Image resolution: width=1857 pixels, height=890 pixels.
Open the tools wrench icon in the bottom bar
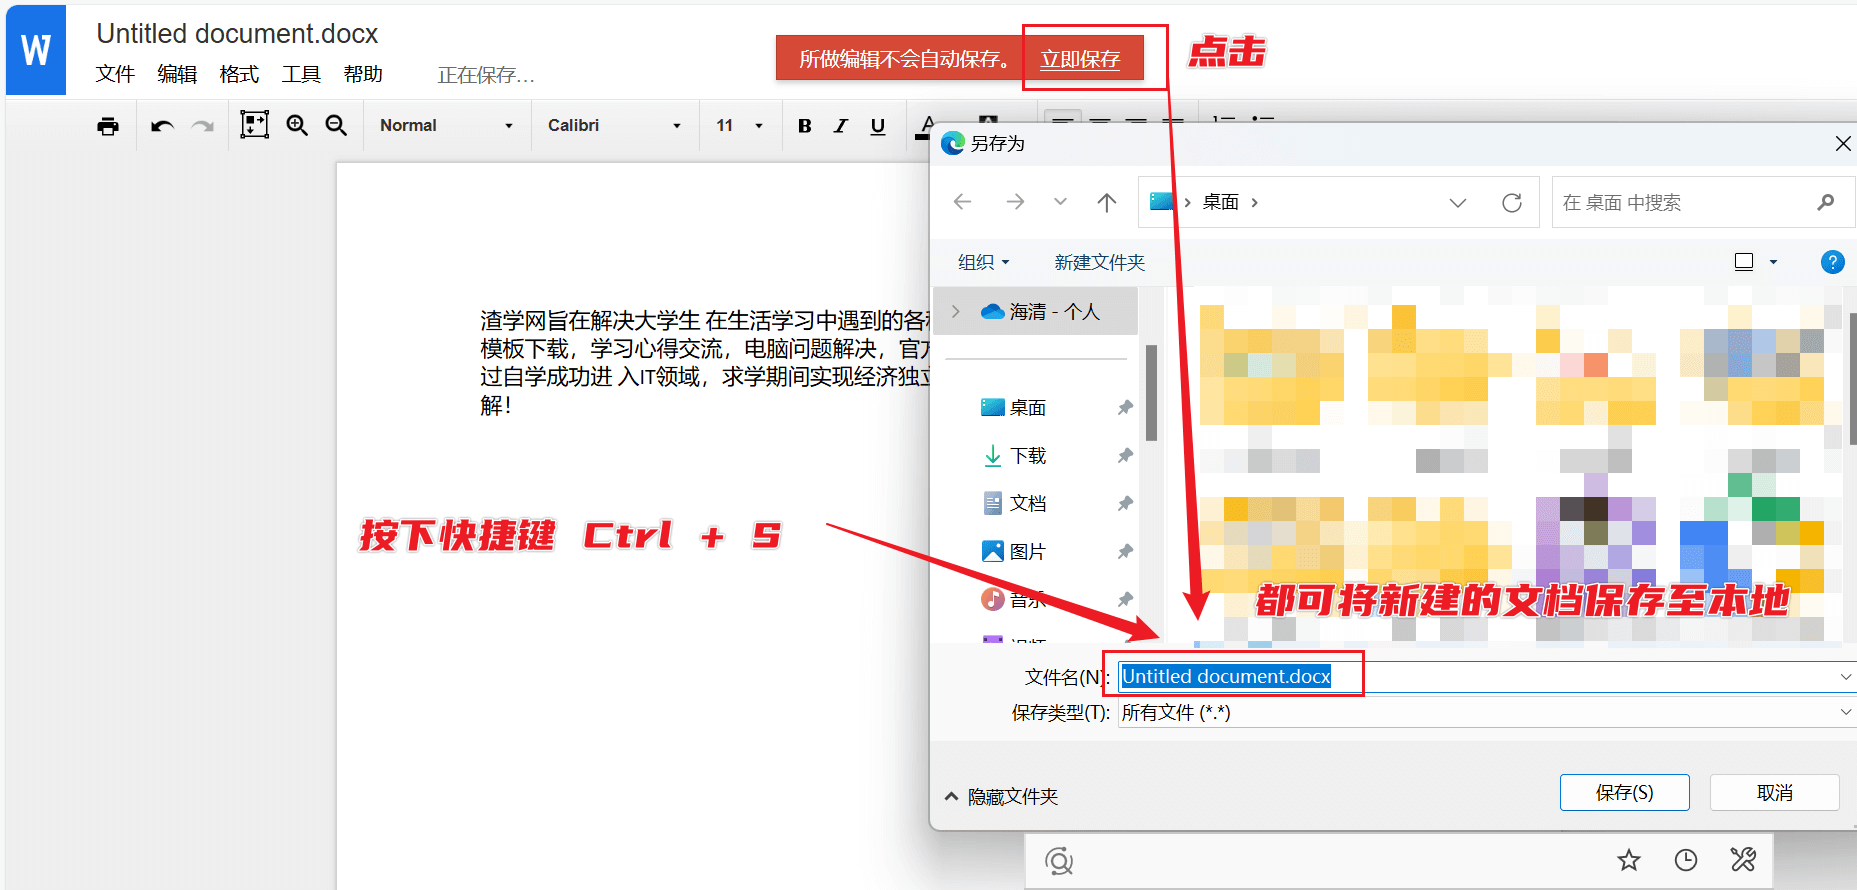click(1743, 860)
